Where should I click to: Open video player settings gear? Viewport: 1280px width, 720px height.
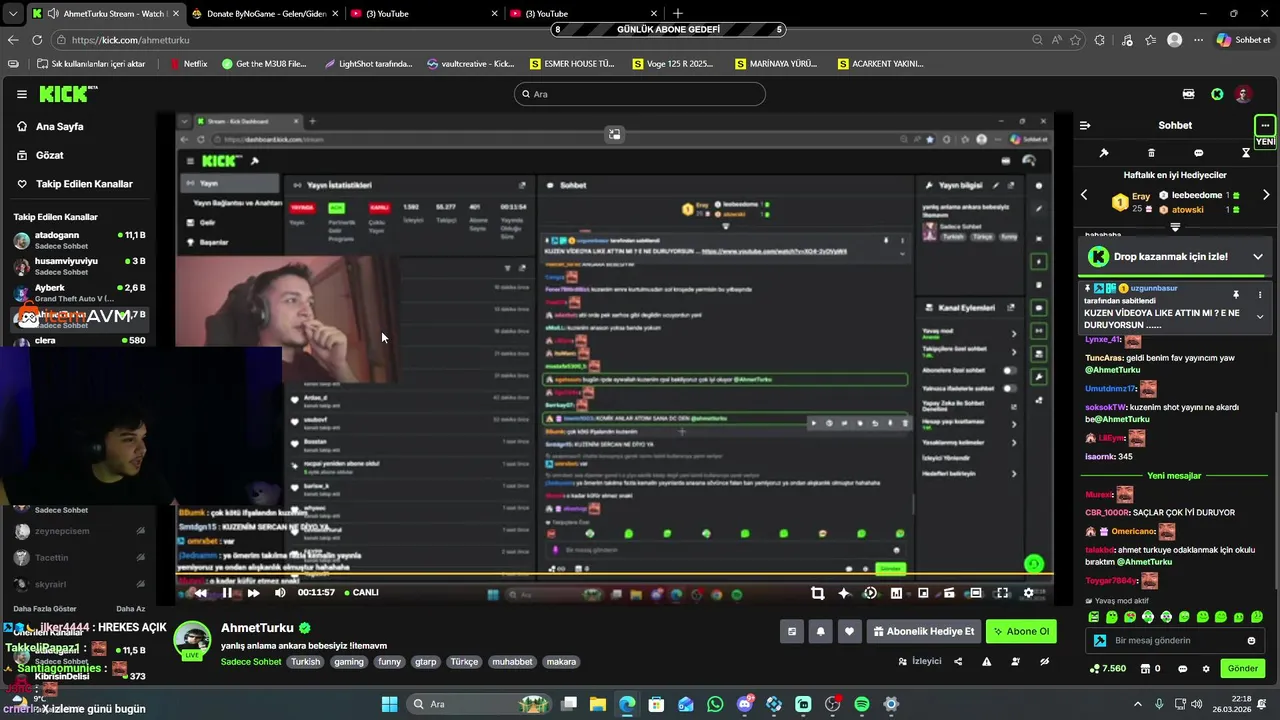pyautogui.click(x=1028, y=593)
